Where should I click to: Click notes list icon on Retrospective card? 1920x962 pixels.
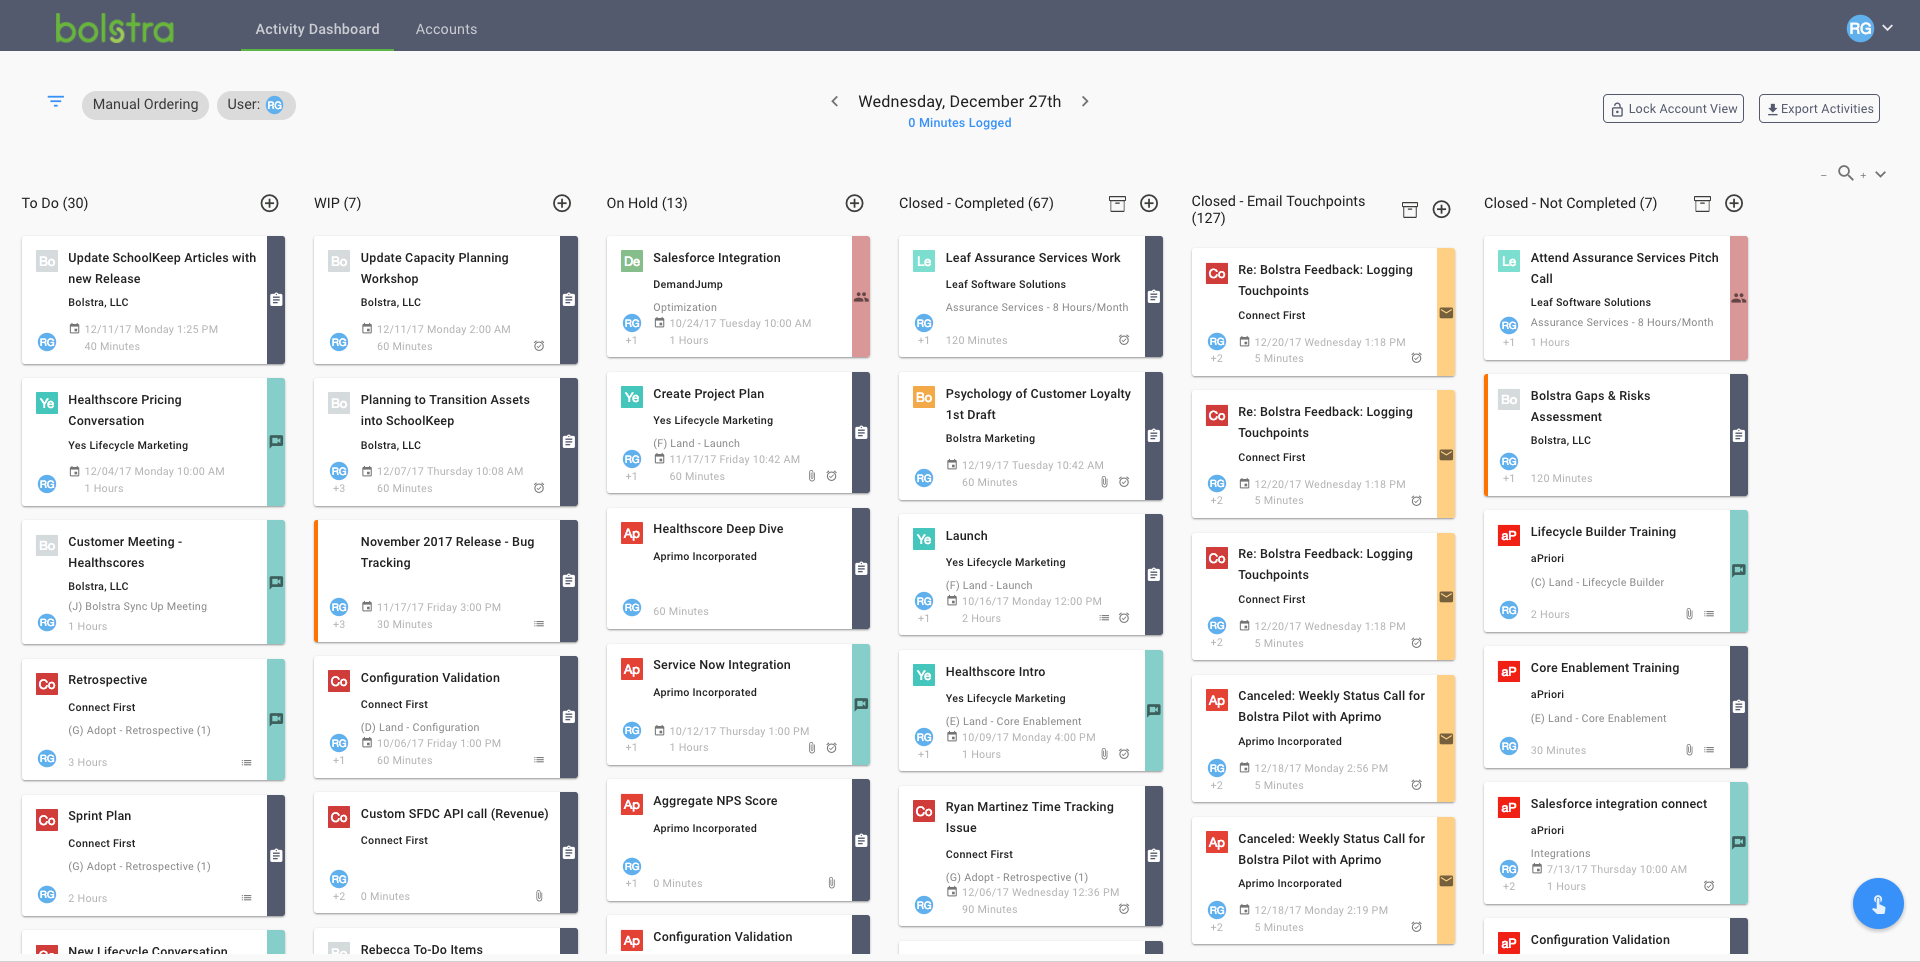pyautogui.click(x=246, y=762)
